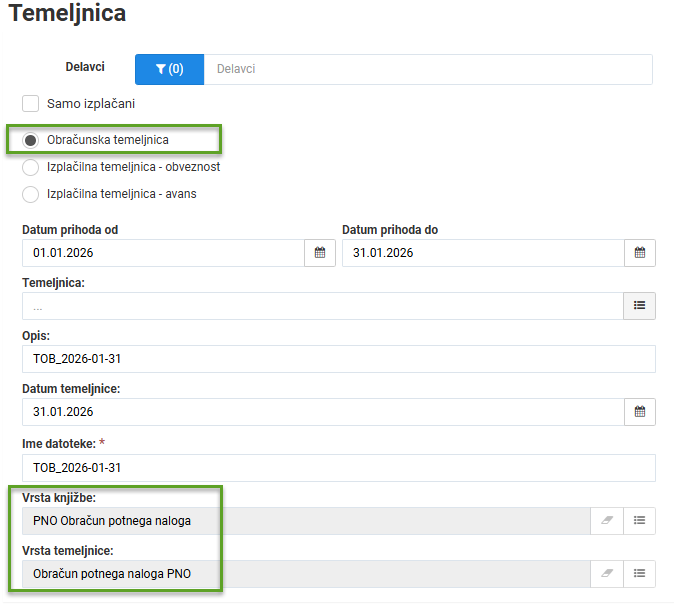Click the Datum prihoda od date field

(163, 253)
